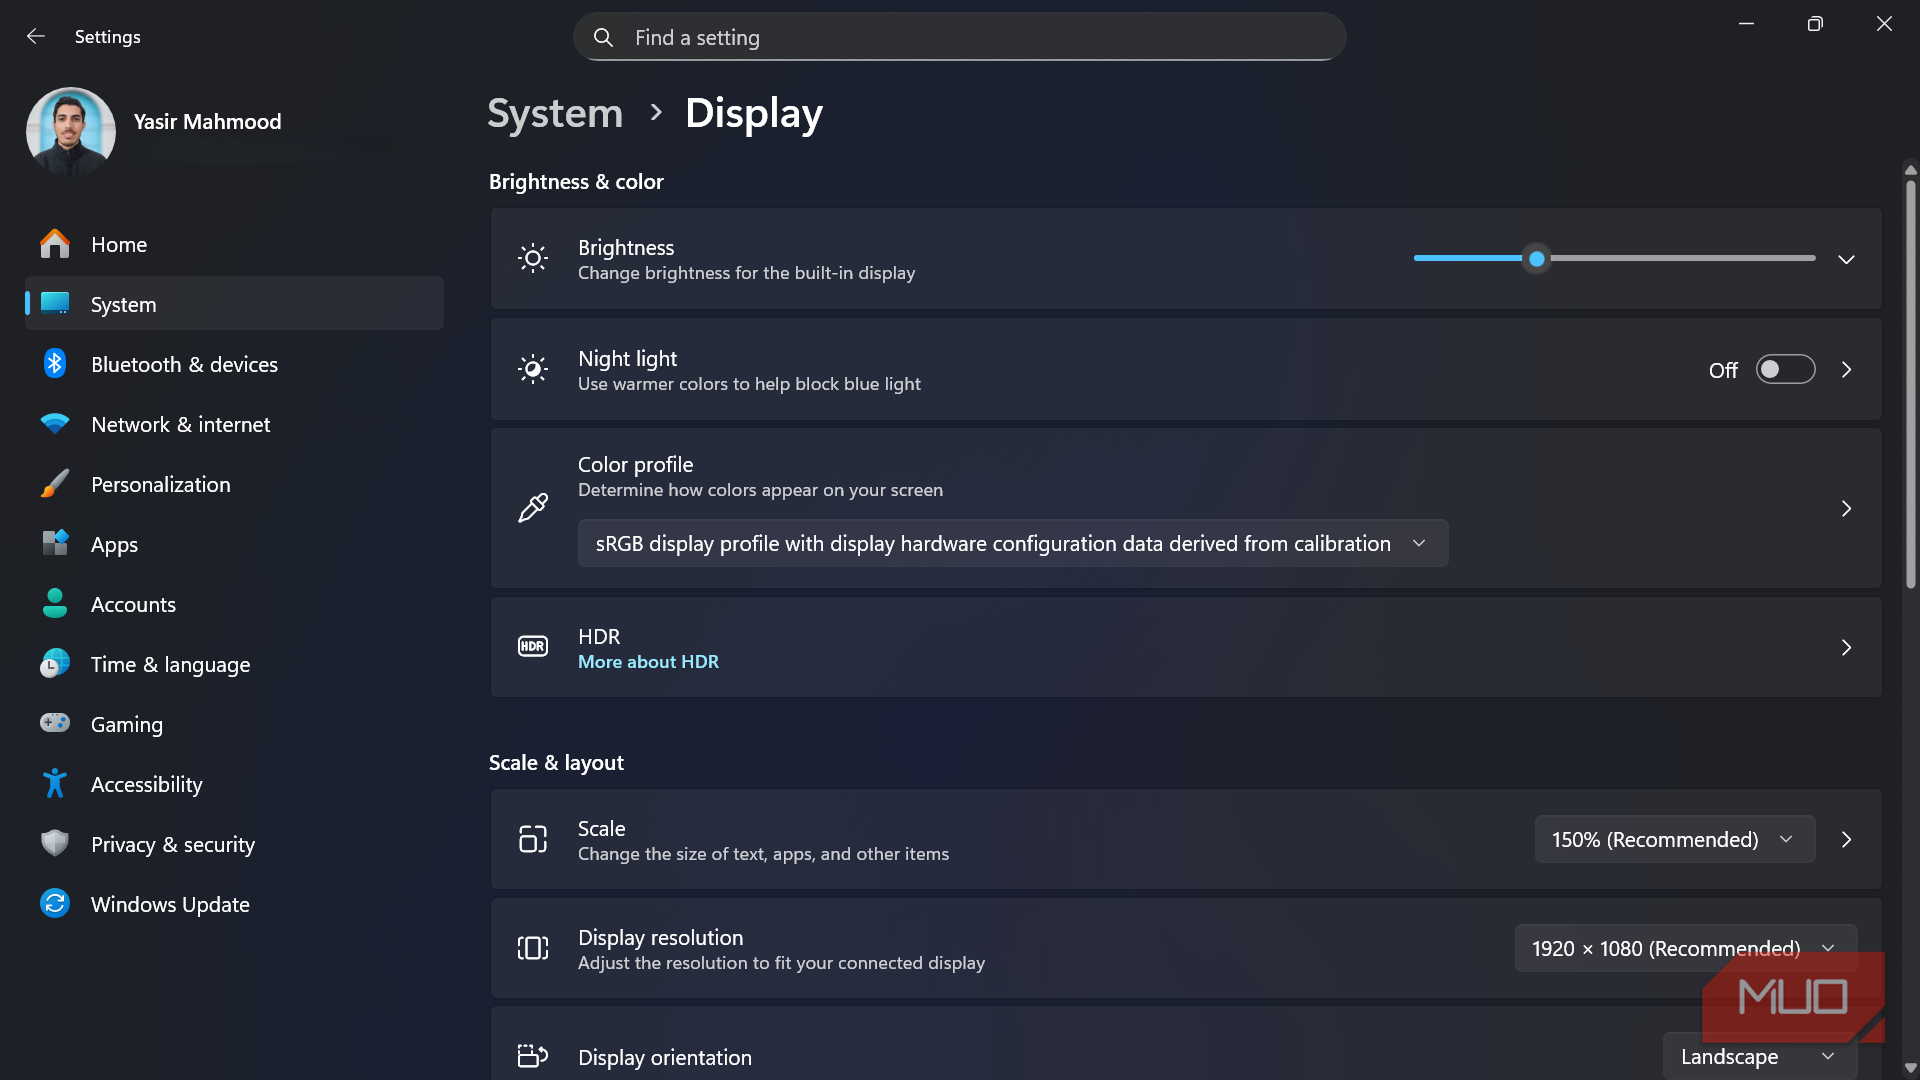
Task: Open the Display orientation Landscape dropdown
Action: coord(1760,1057)
